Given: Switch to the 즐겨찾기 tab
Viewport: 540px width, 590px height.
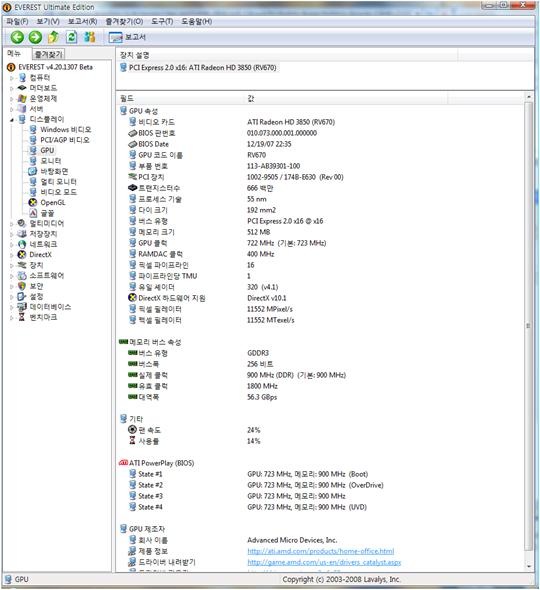Looking at the screenshot, I should coord(49,55).
